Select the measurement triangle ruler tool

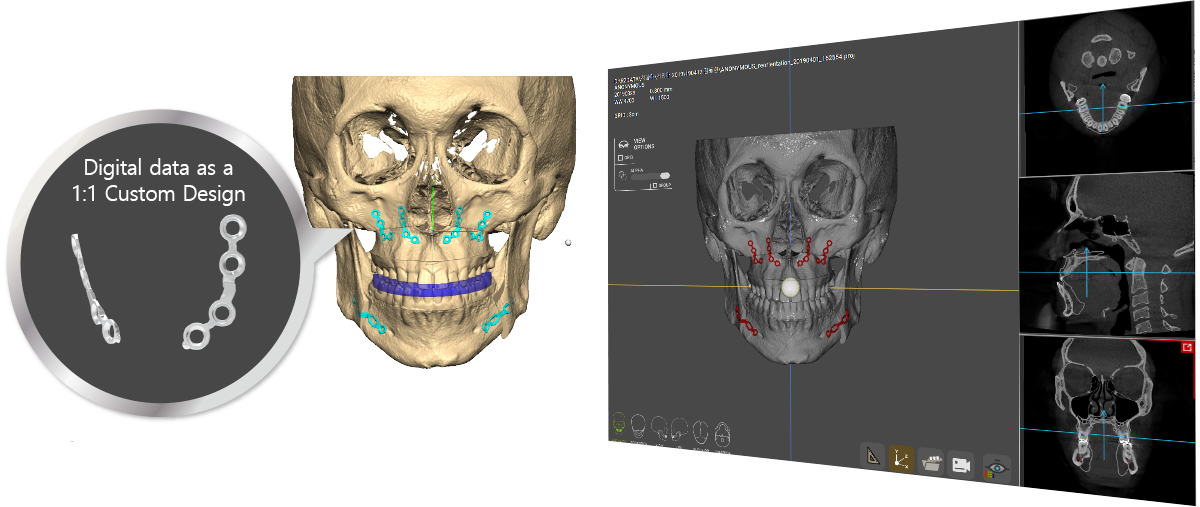coord(874,457)
